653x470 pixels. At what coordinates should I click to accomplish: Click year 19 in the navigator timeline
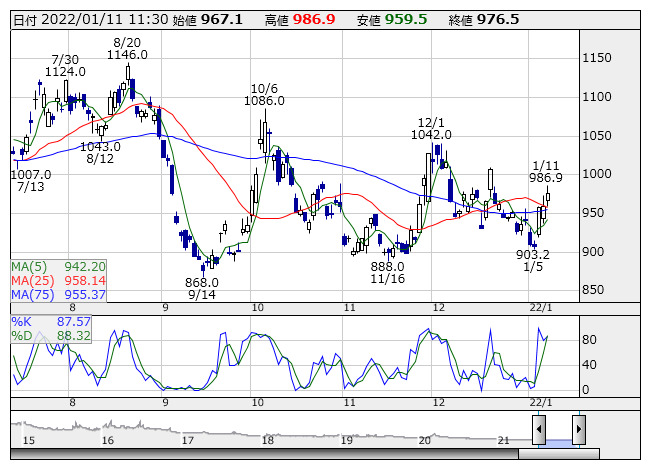click(x=347, y=440)
